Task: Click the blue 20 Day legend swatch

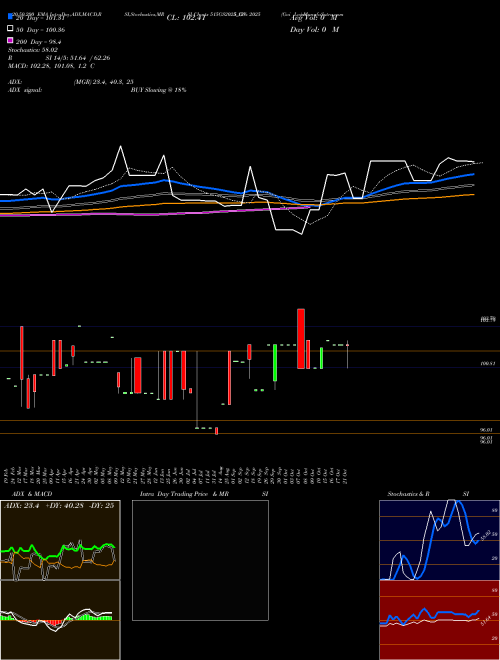Action: 10,16
